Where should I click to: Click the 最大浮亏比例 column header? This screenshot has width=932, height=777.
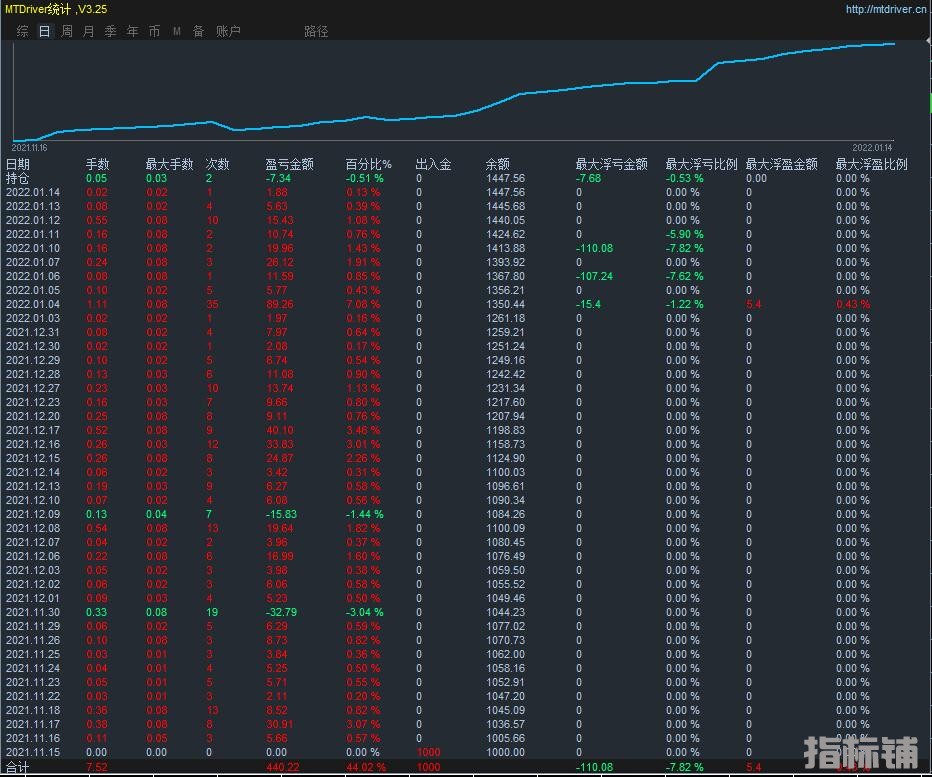click(701, 164)
